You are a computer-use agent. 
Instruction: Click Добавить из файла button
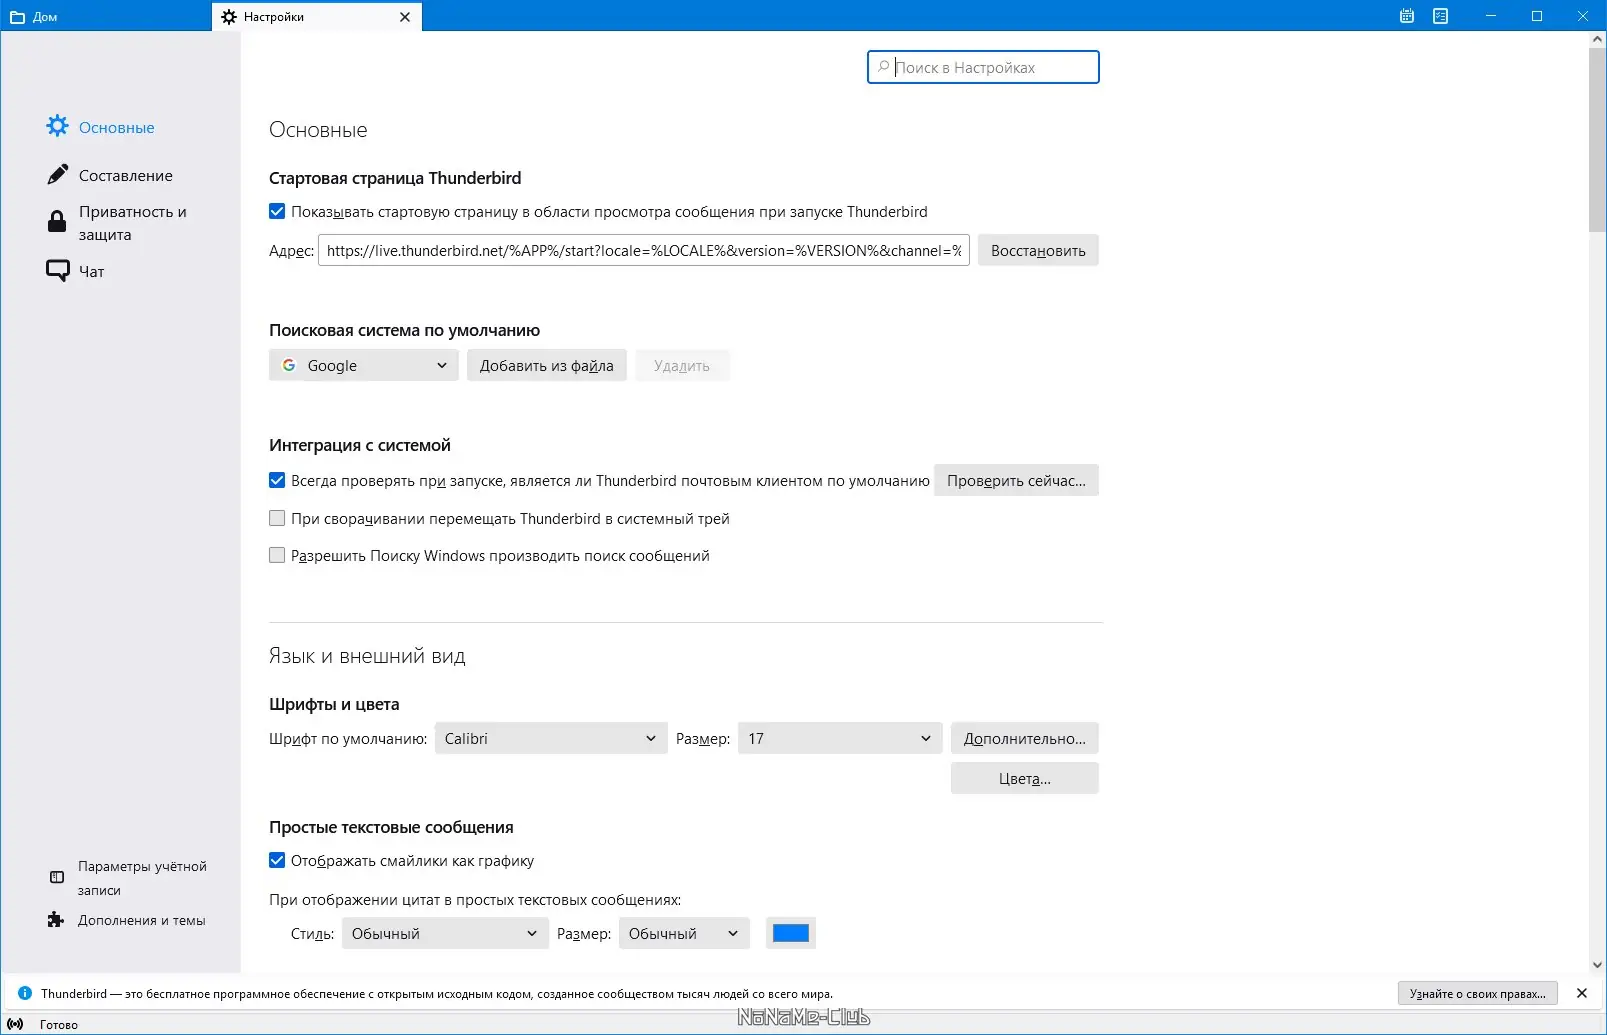[547, 365]
